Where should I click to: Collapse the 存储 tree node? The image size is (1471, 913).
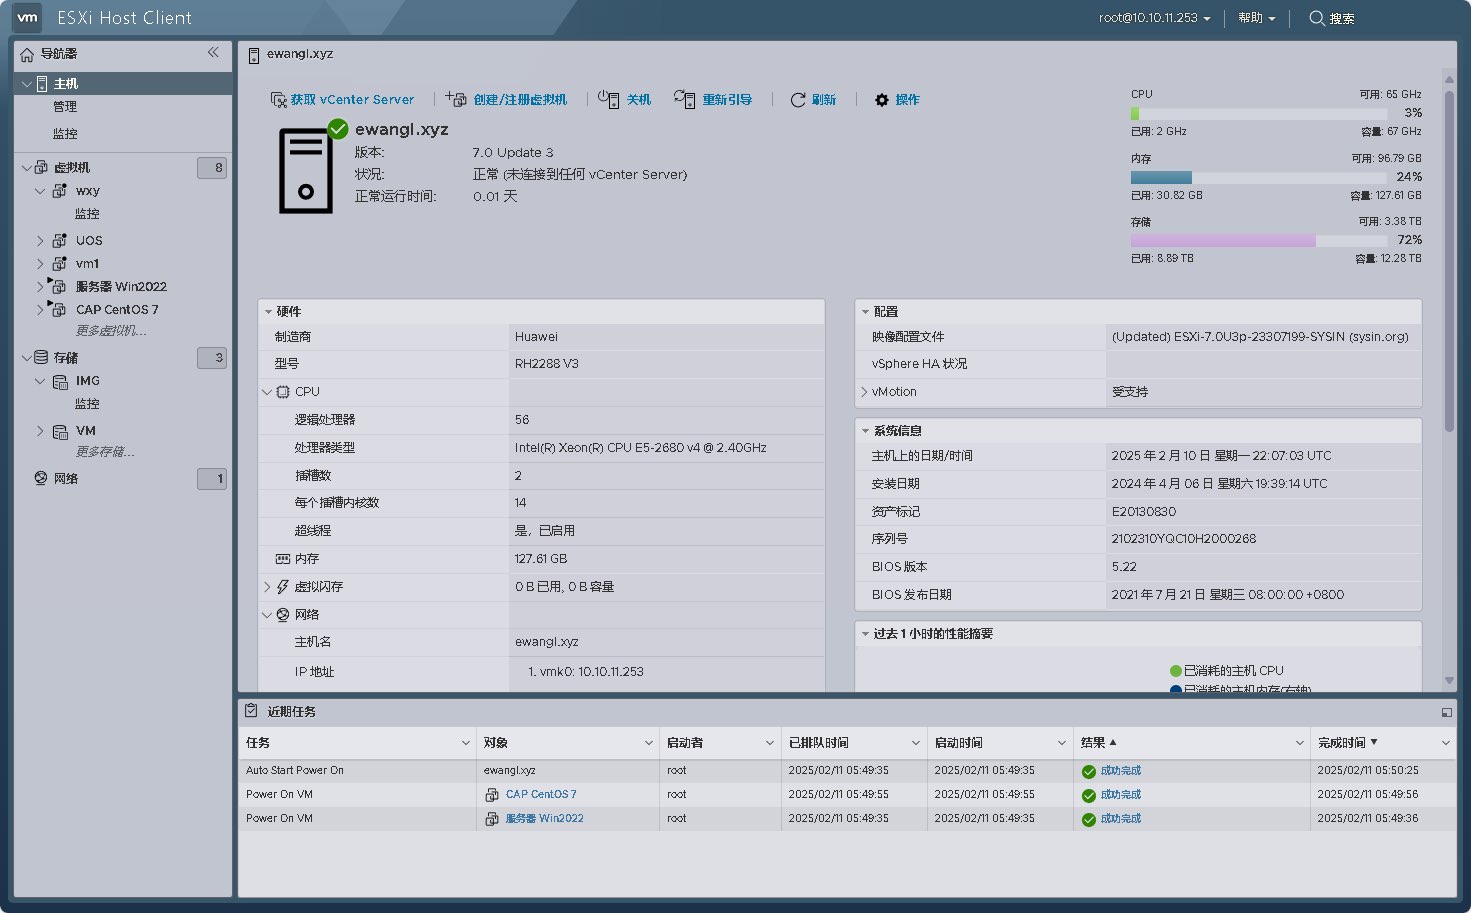(x=26, y=357)
